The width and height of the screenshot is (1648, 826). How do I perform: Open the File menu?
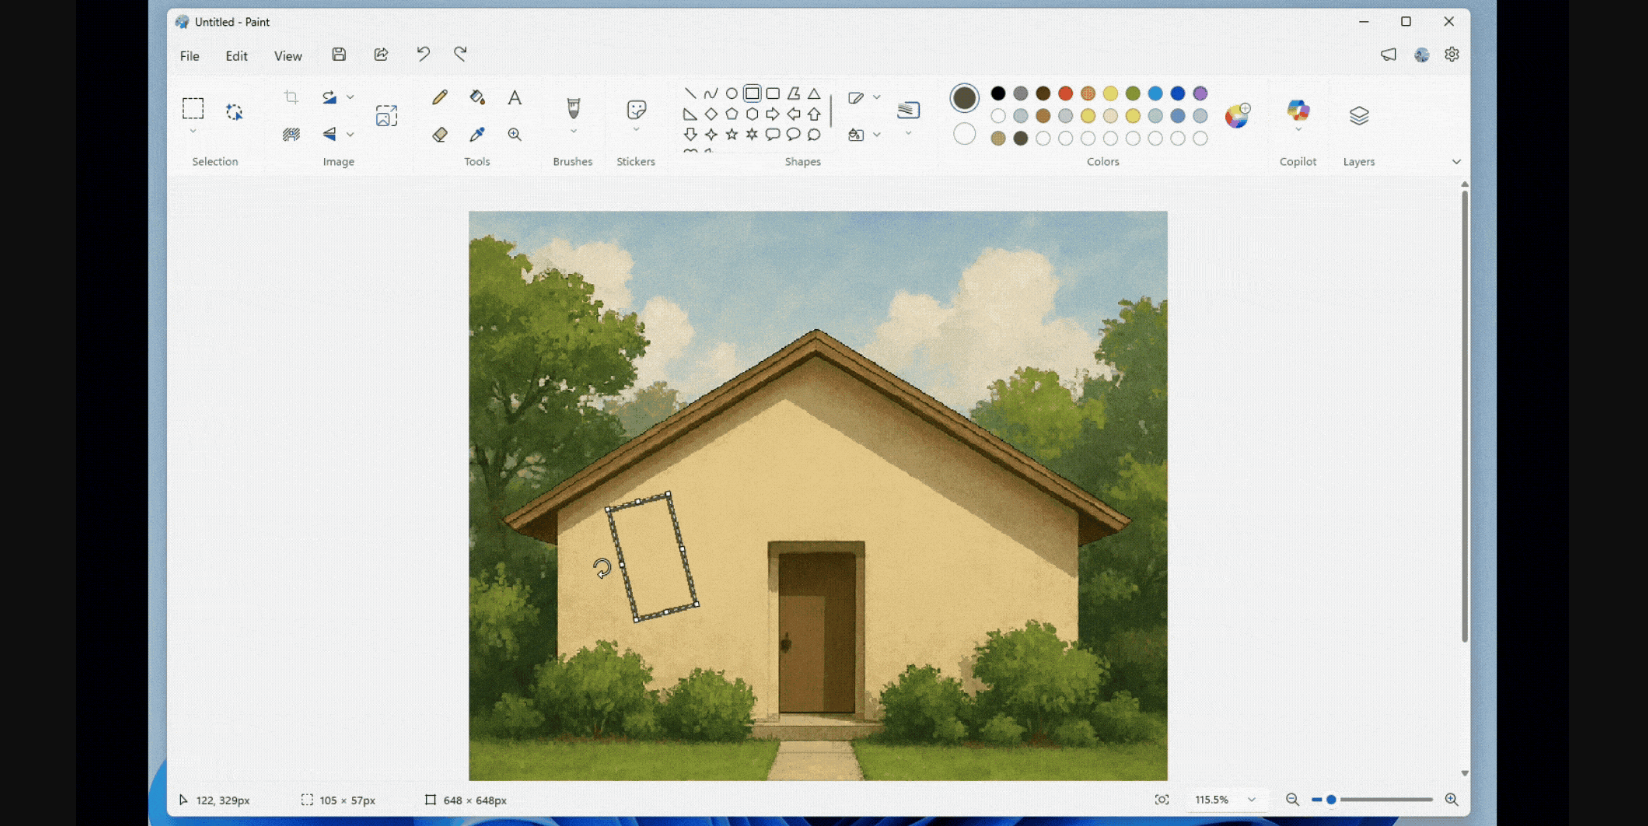point(190,56)
